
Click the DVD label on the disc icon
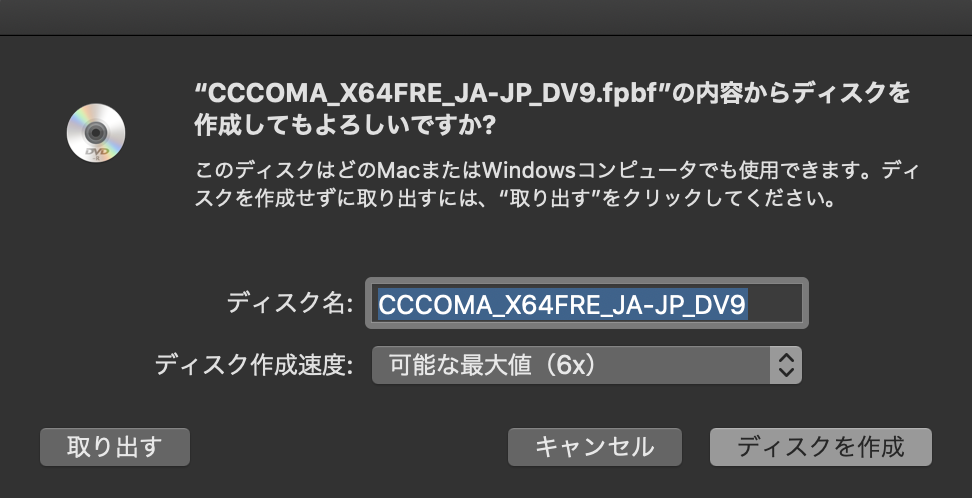click(97, 152)
